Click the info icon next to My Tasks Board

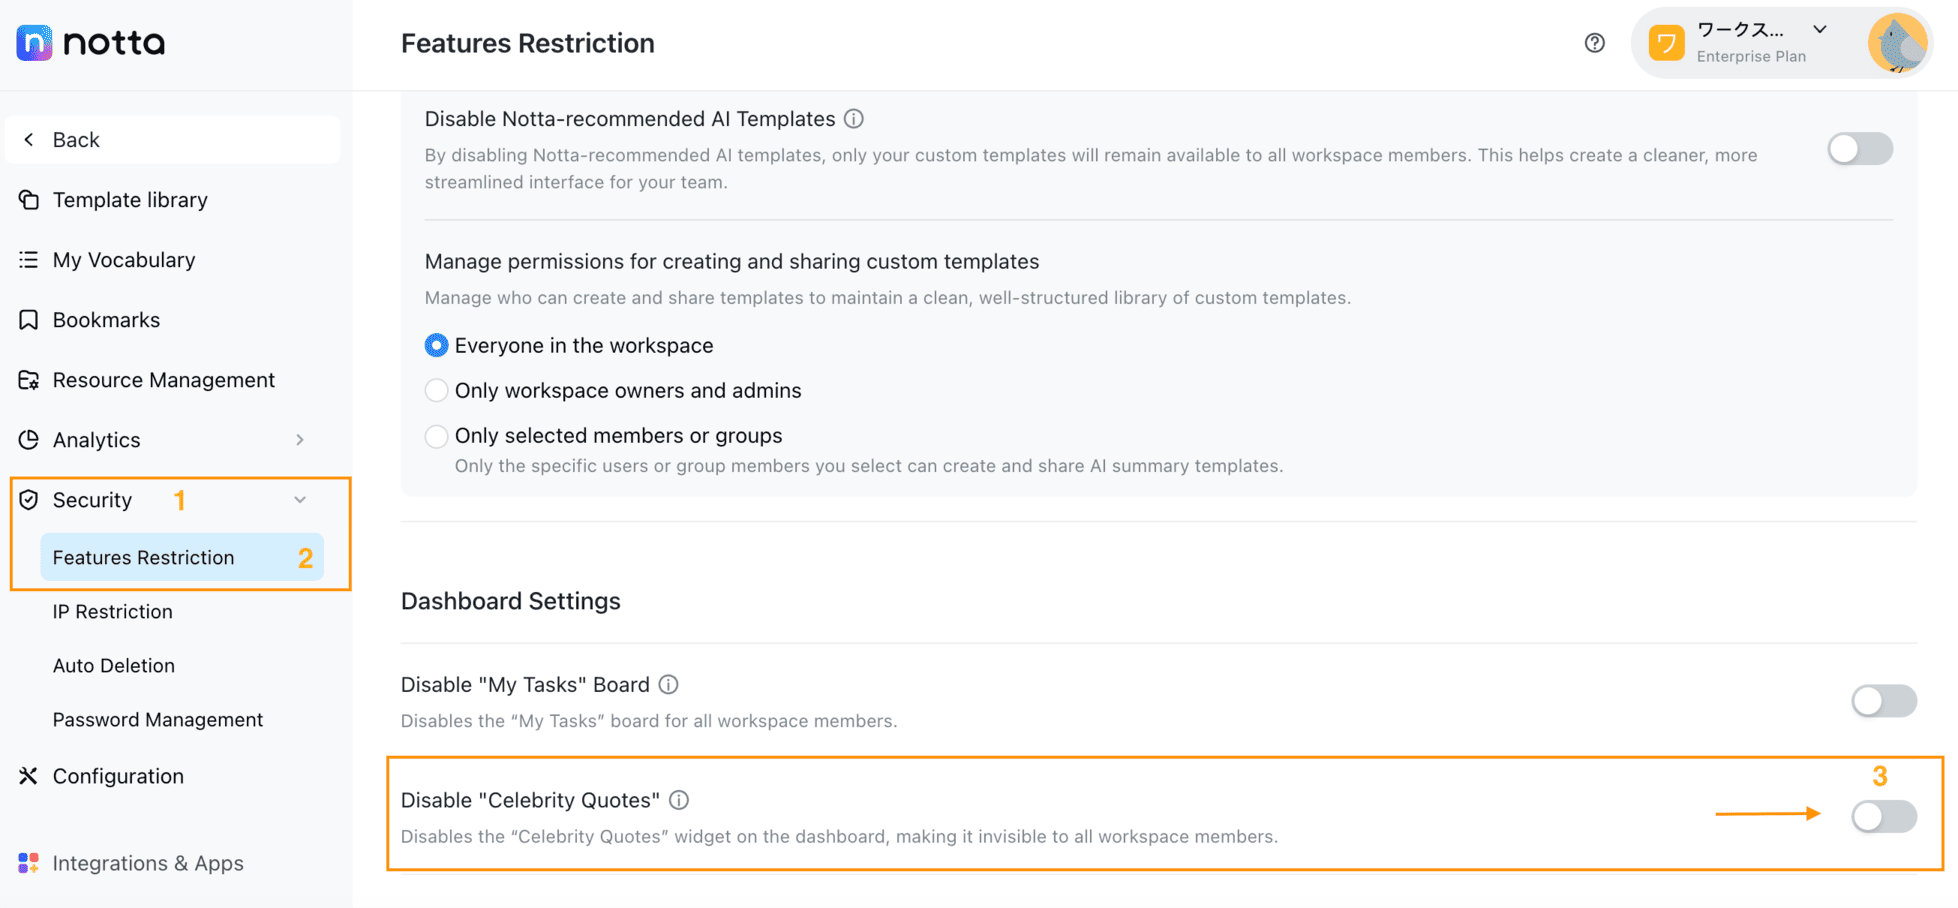coord(669,685)
